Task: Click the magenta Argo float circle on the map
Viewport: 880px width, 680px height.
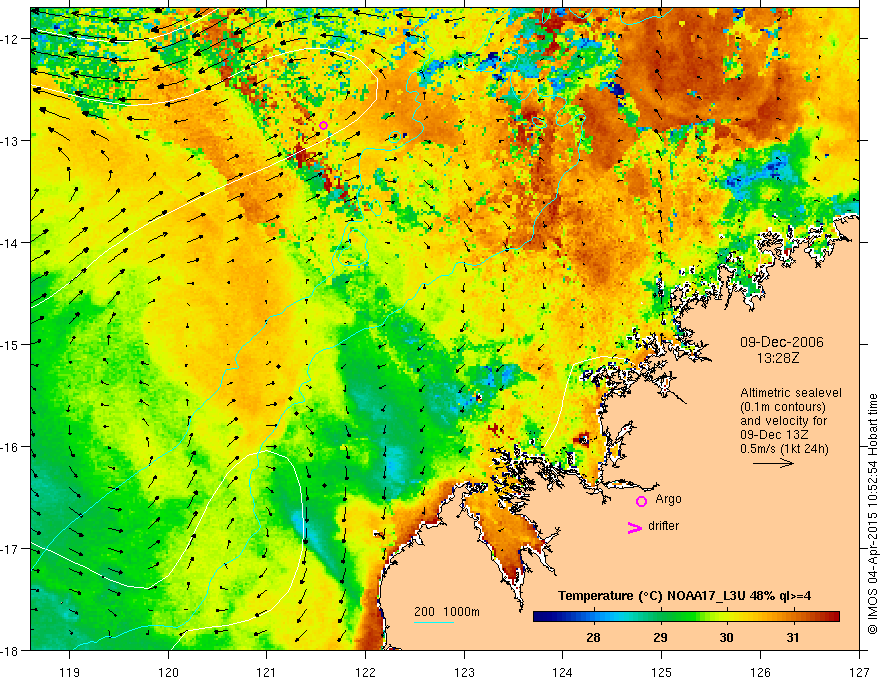Action: [x=323, y=125]
